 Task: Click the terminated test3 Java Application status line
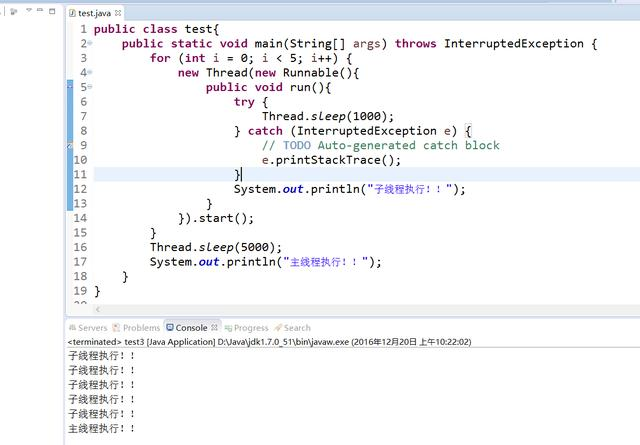pos(269,342)
